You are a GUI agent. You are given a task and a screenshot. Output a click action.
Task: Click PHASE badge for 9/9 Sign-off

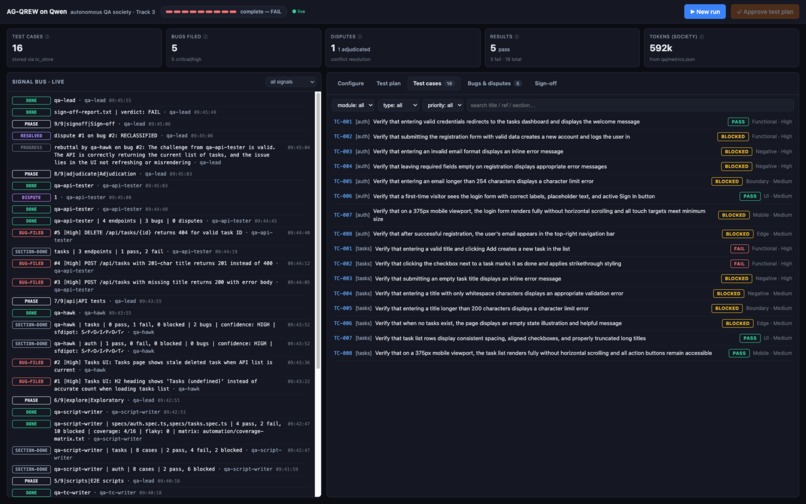point(31,124)
